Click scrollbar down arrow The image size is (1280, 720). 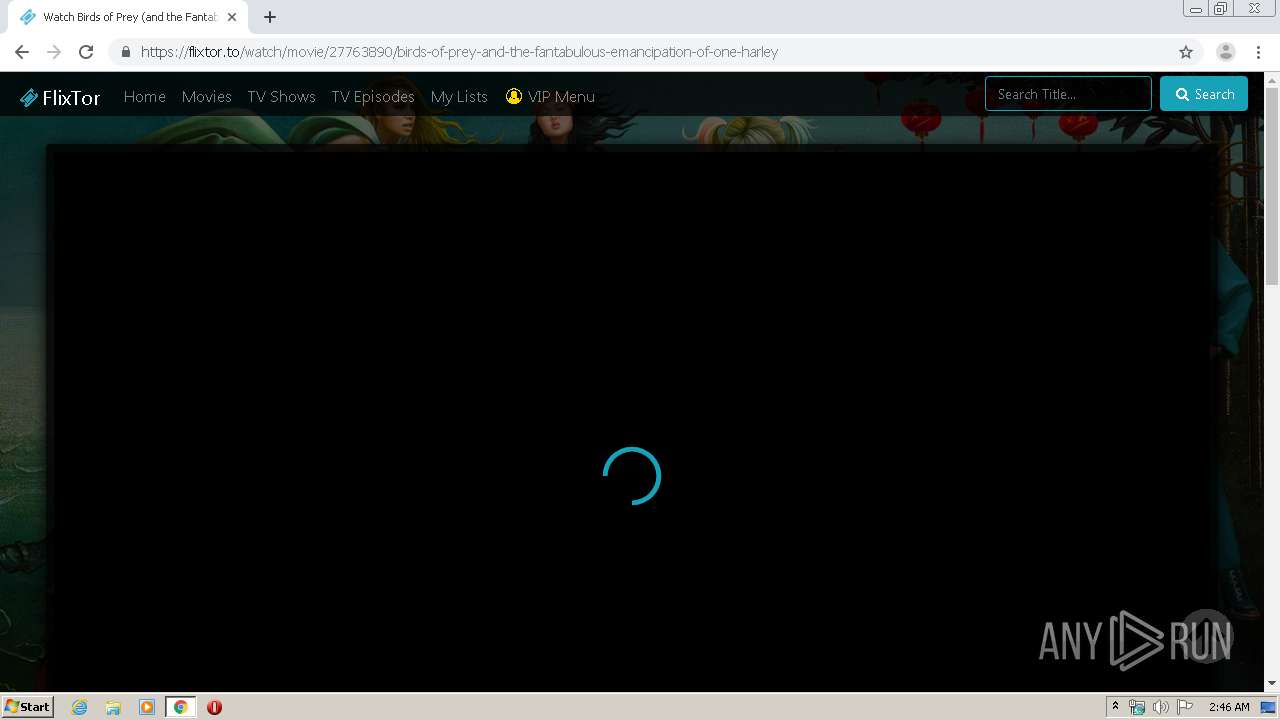1272,684
